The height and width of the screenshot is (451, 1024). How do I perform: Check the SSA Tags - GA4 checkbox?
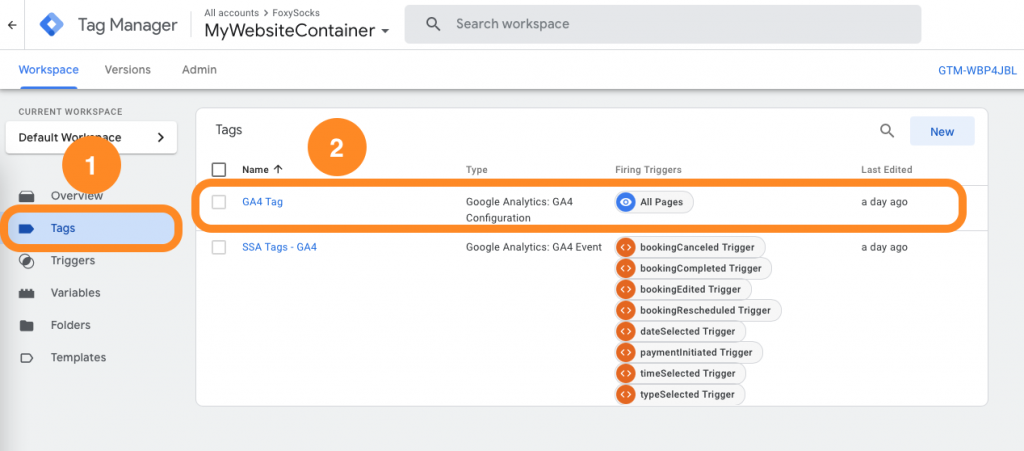[219, 247]
